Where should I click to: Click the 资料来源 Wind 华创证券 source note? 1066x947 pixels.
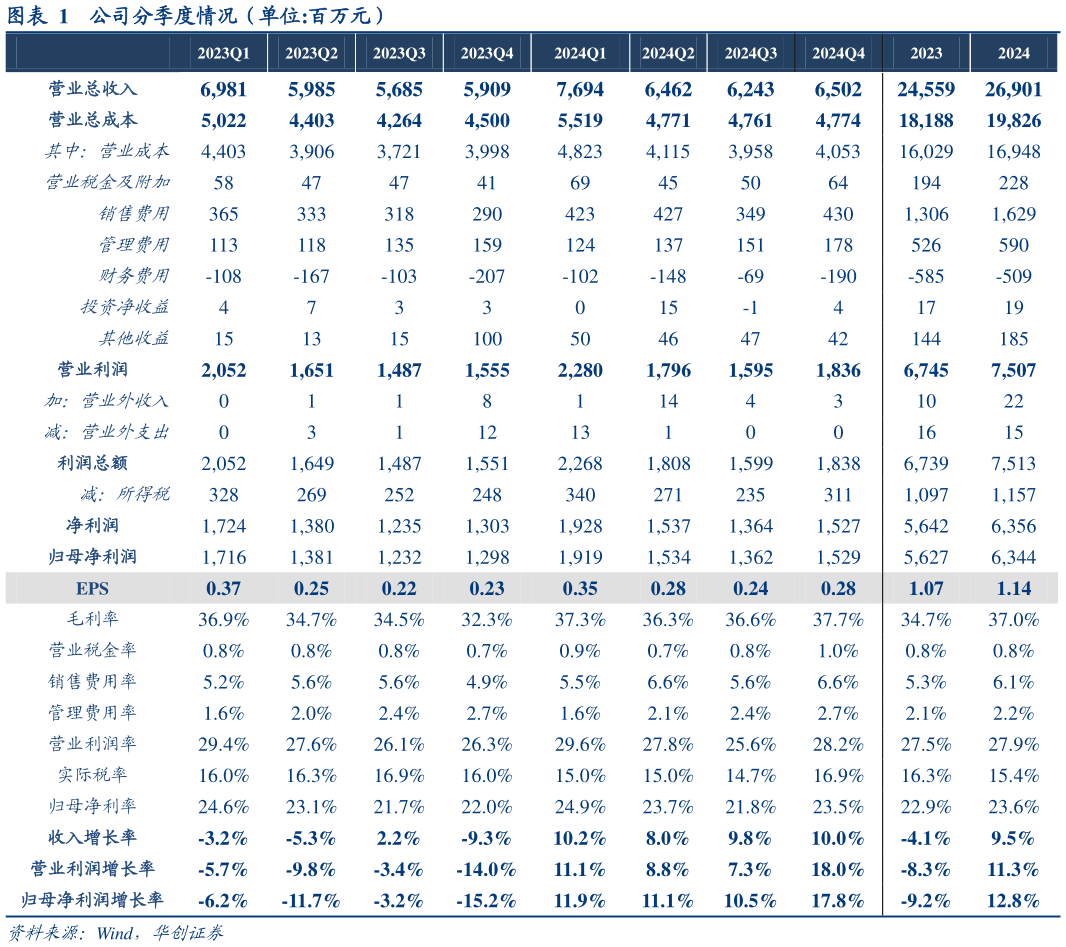point(115,932)
